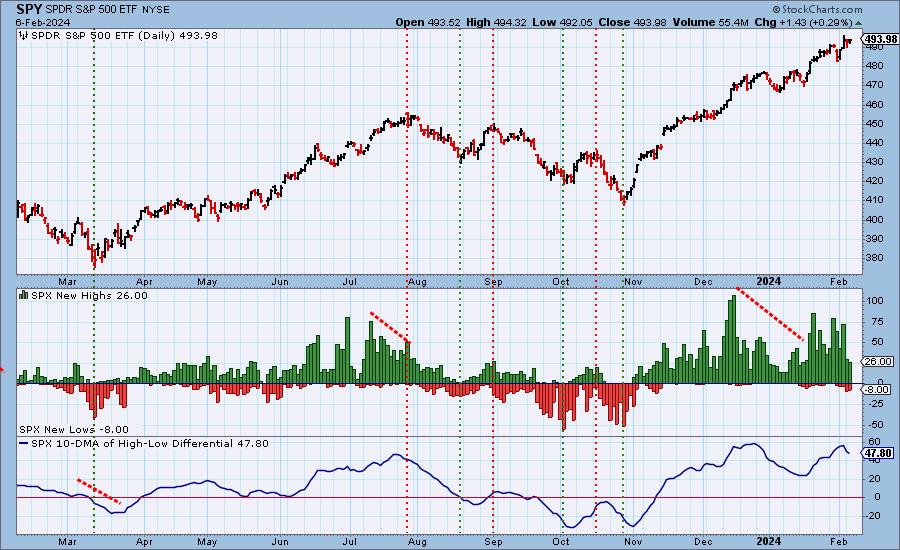The image size is (900, 550).
Task: Click the candlestick icon beside SPDR S&P 500 ETF (Daily)
Action: (24, 36)
